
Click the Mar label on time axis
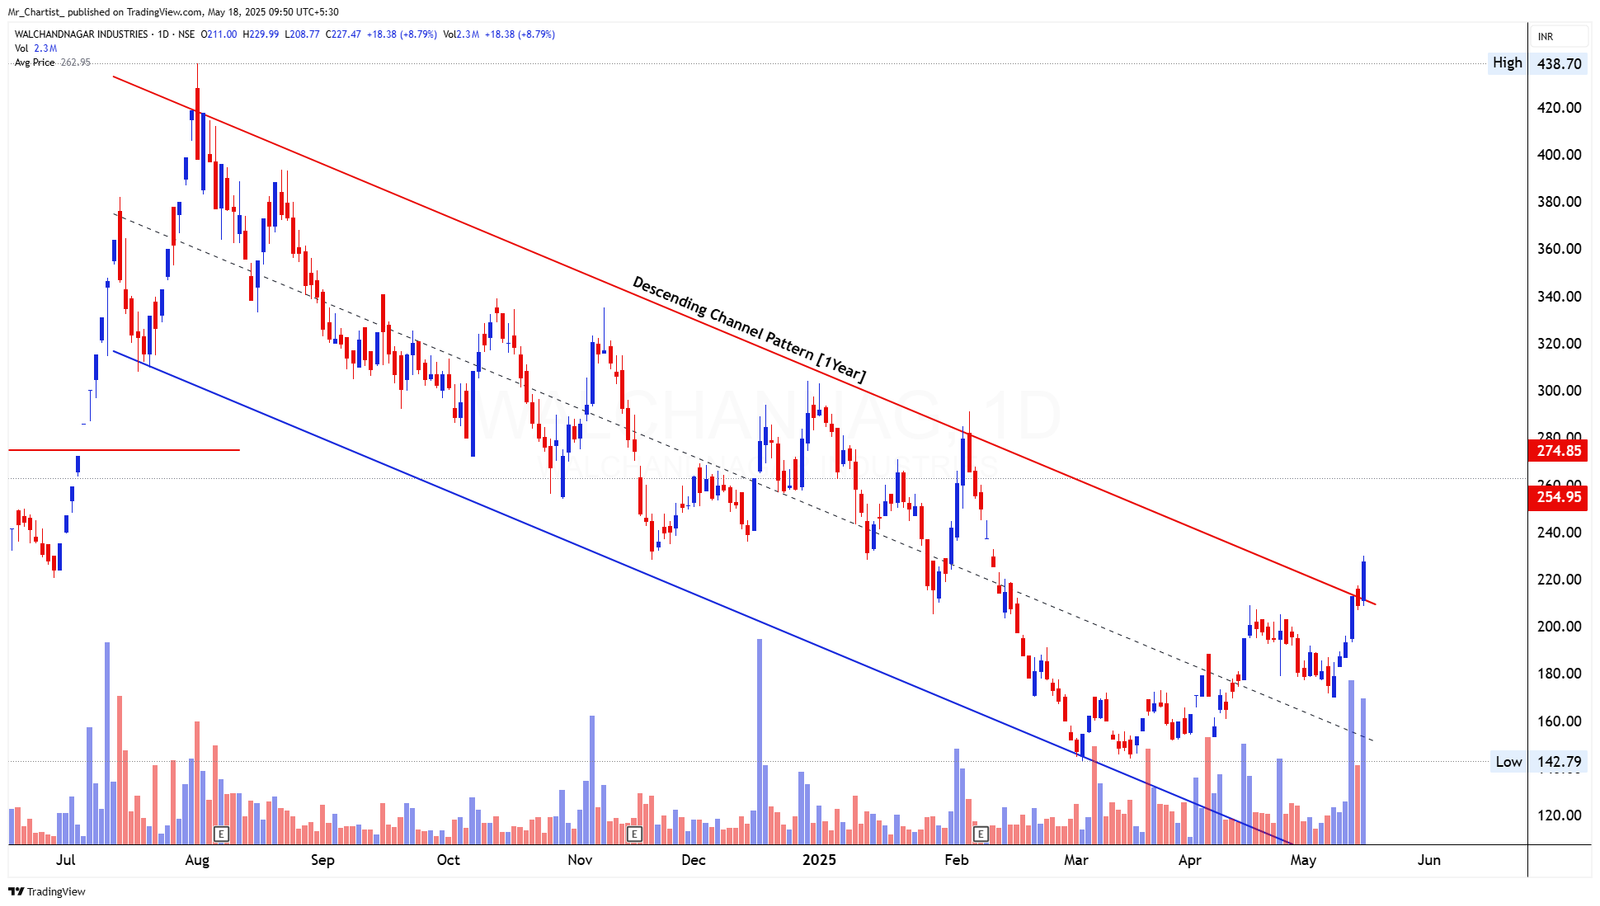click(1076, 860)
